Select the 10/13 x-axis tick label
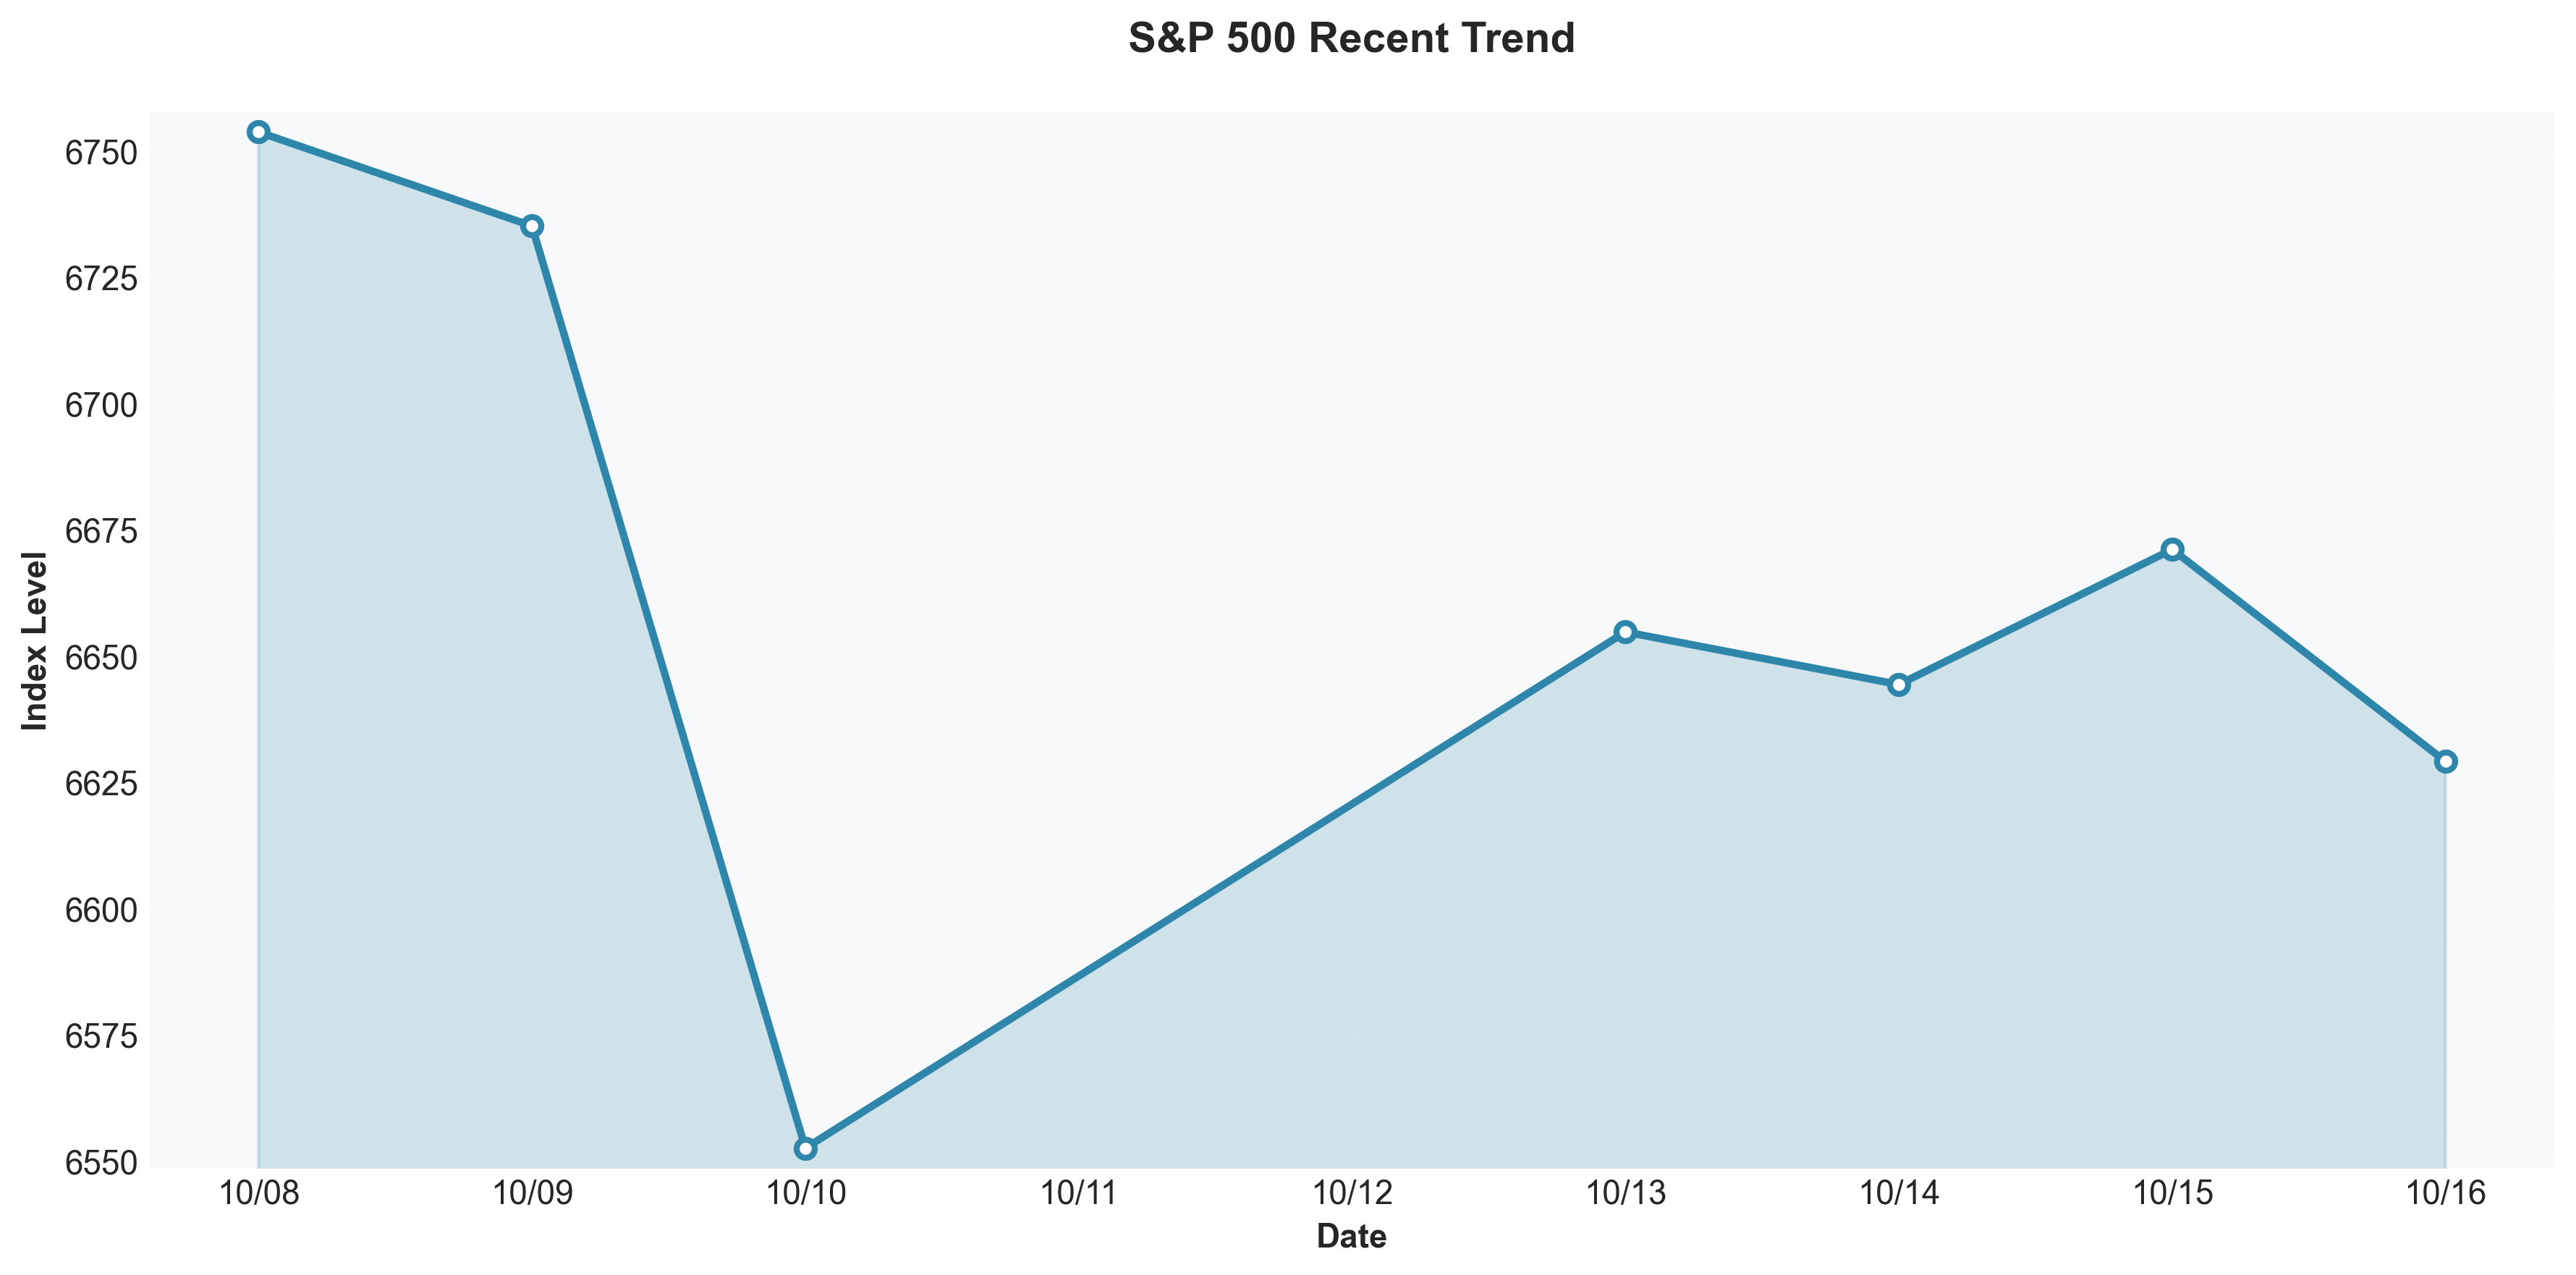2576x1275 pixels. coord(1626,1193)
